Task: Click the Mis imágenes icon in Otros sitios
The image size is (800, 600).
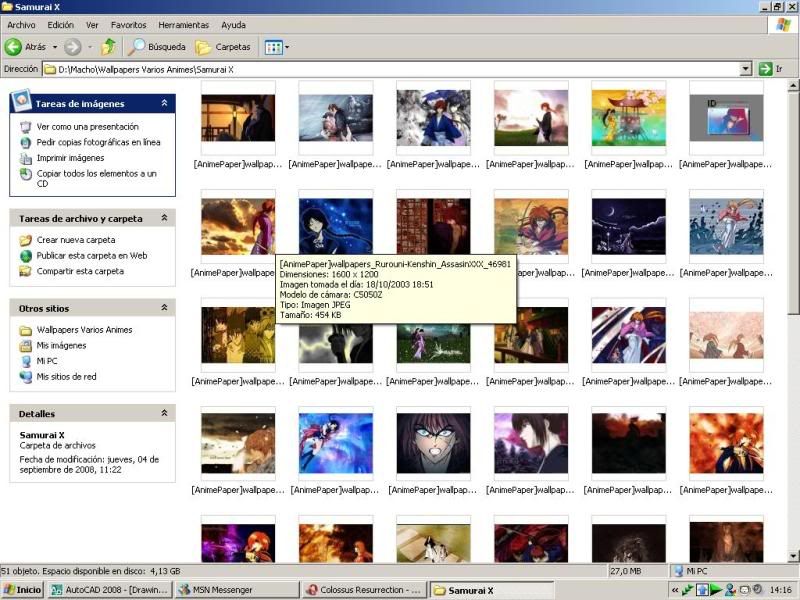Action: (26, 346)
